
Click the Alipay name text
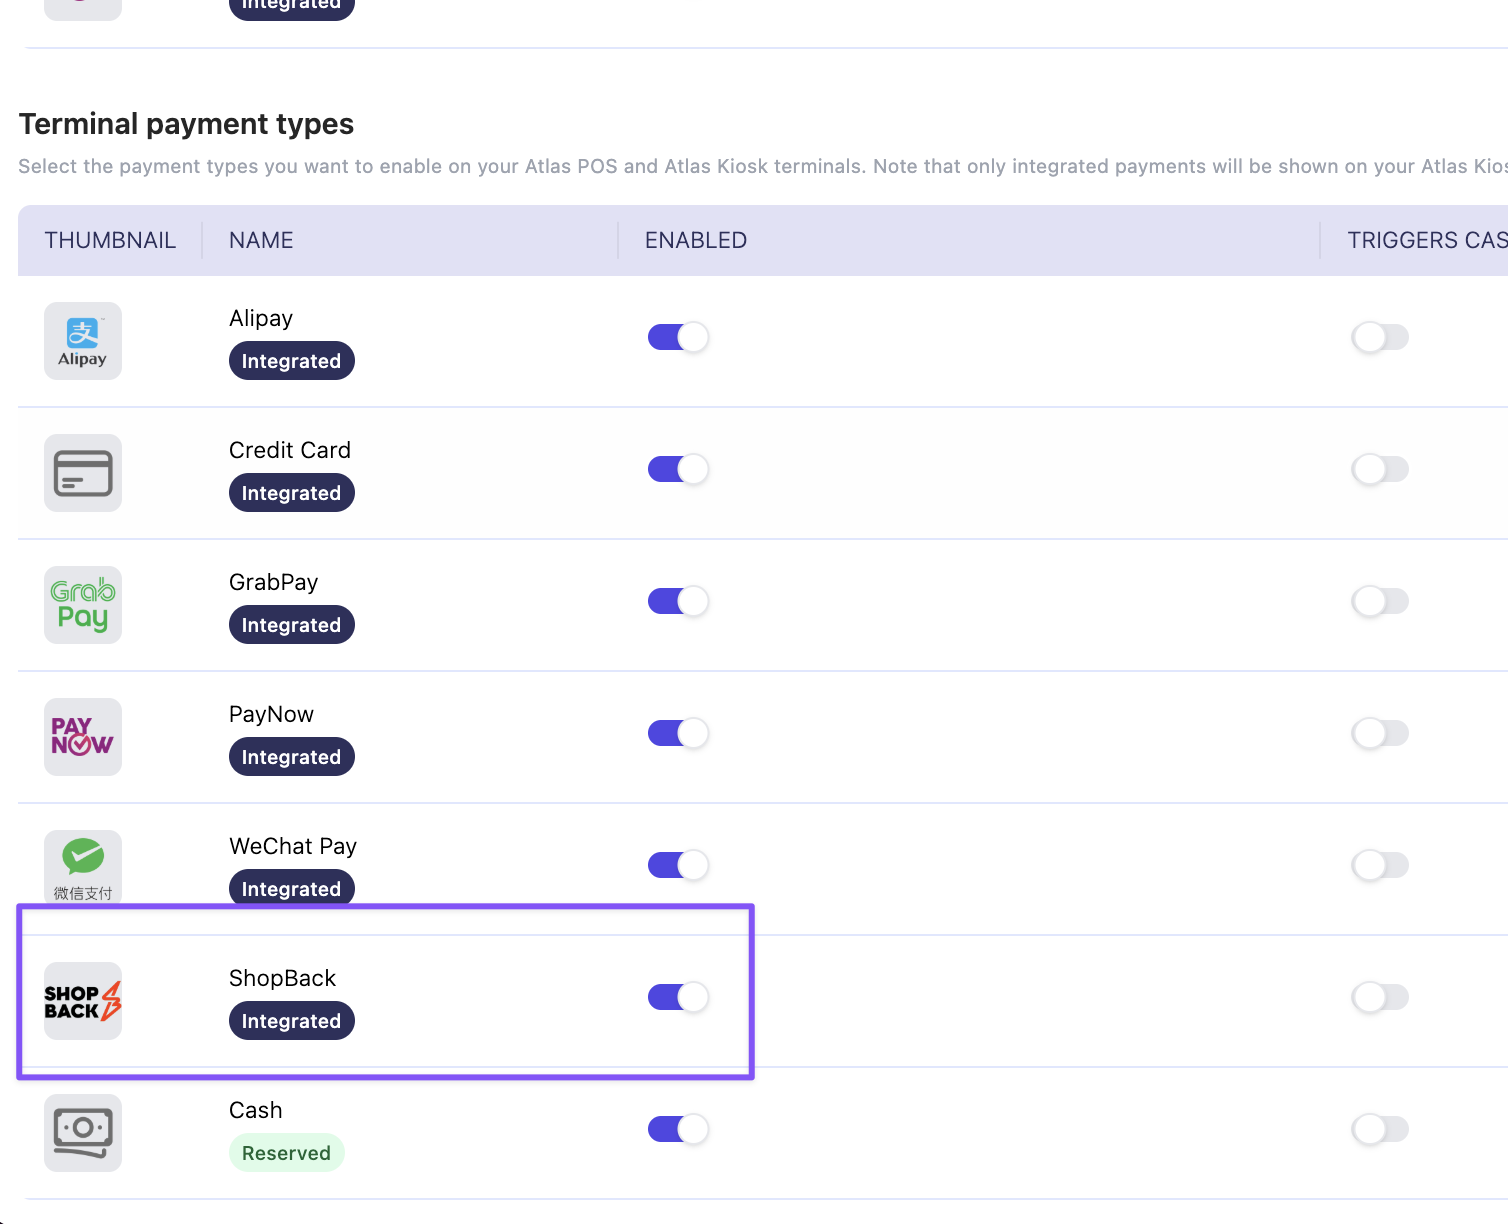[x=261, y=318]
